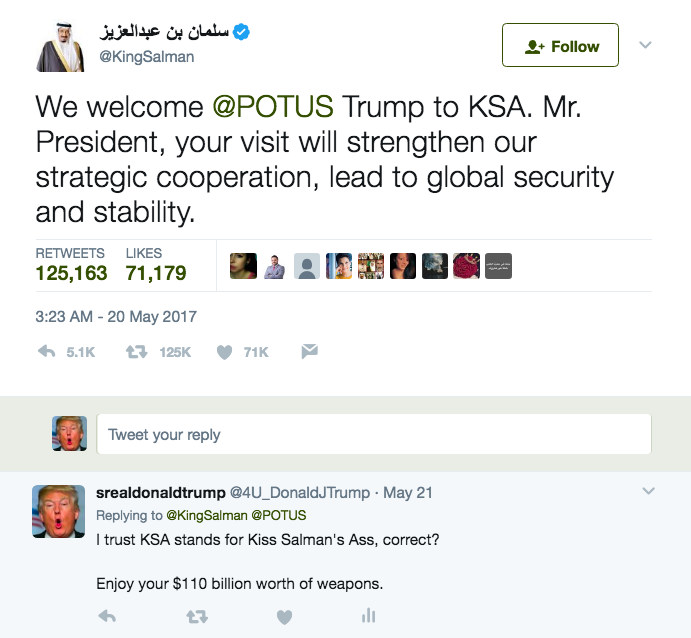Open srealdonaldtrump's avatar in reply
691x638 pixels.
pos(58,511)
